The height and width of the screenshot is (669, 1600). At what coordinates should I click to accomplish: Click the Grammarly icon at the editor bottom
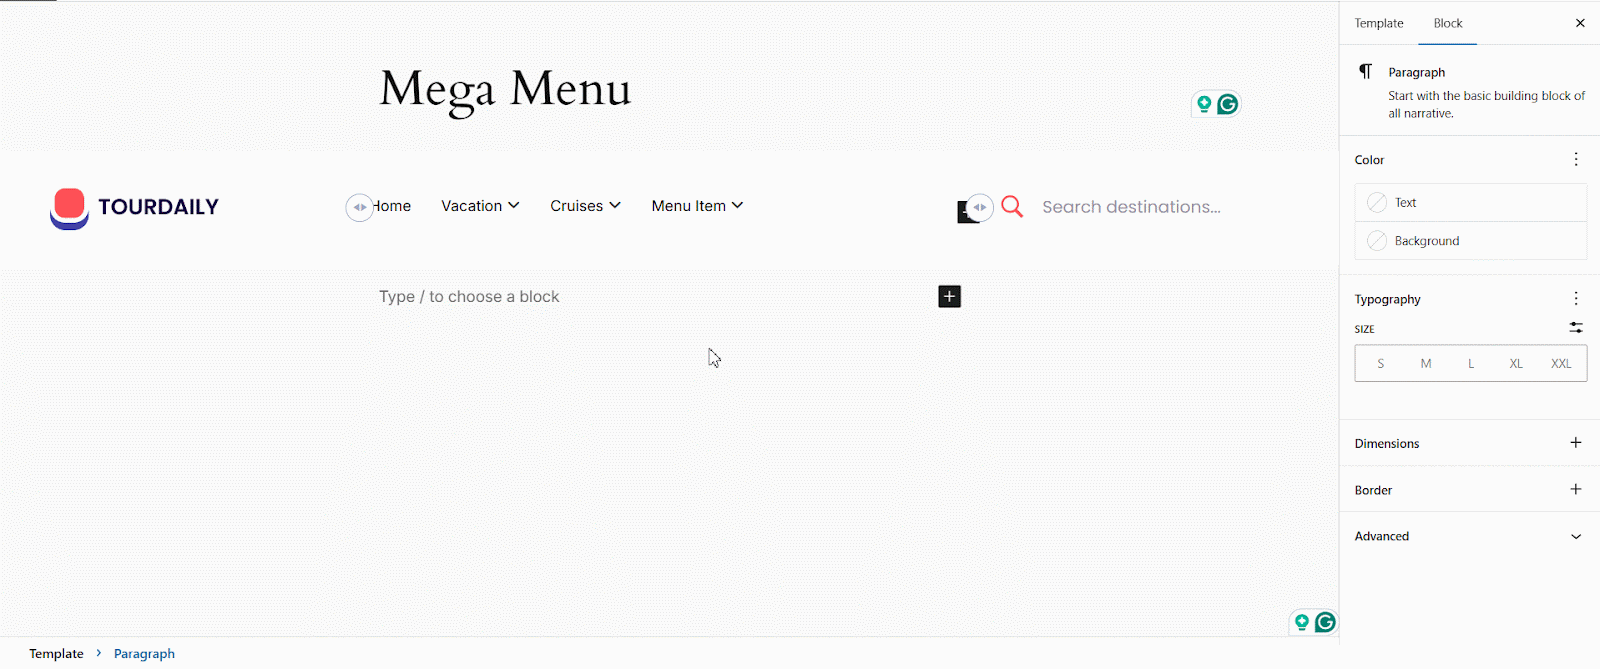tap(1326, 622)
